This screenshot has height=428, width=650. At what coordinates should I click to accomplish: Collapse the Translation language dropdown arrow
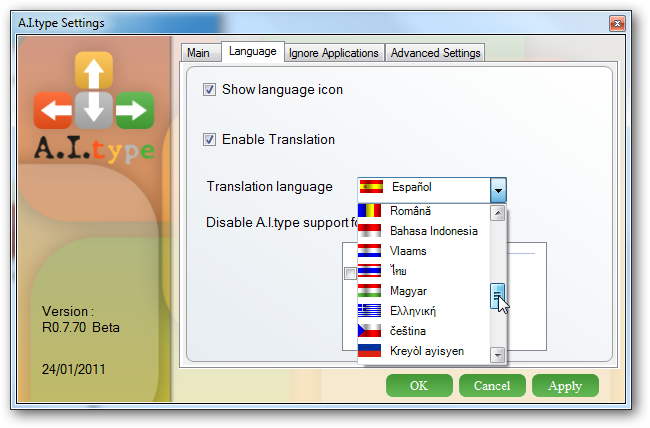click(498, 190)
